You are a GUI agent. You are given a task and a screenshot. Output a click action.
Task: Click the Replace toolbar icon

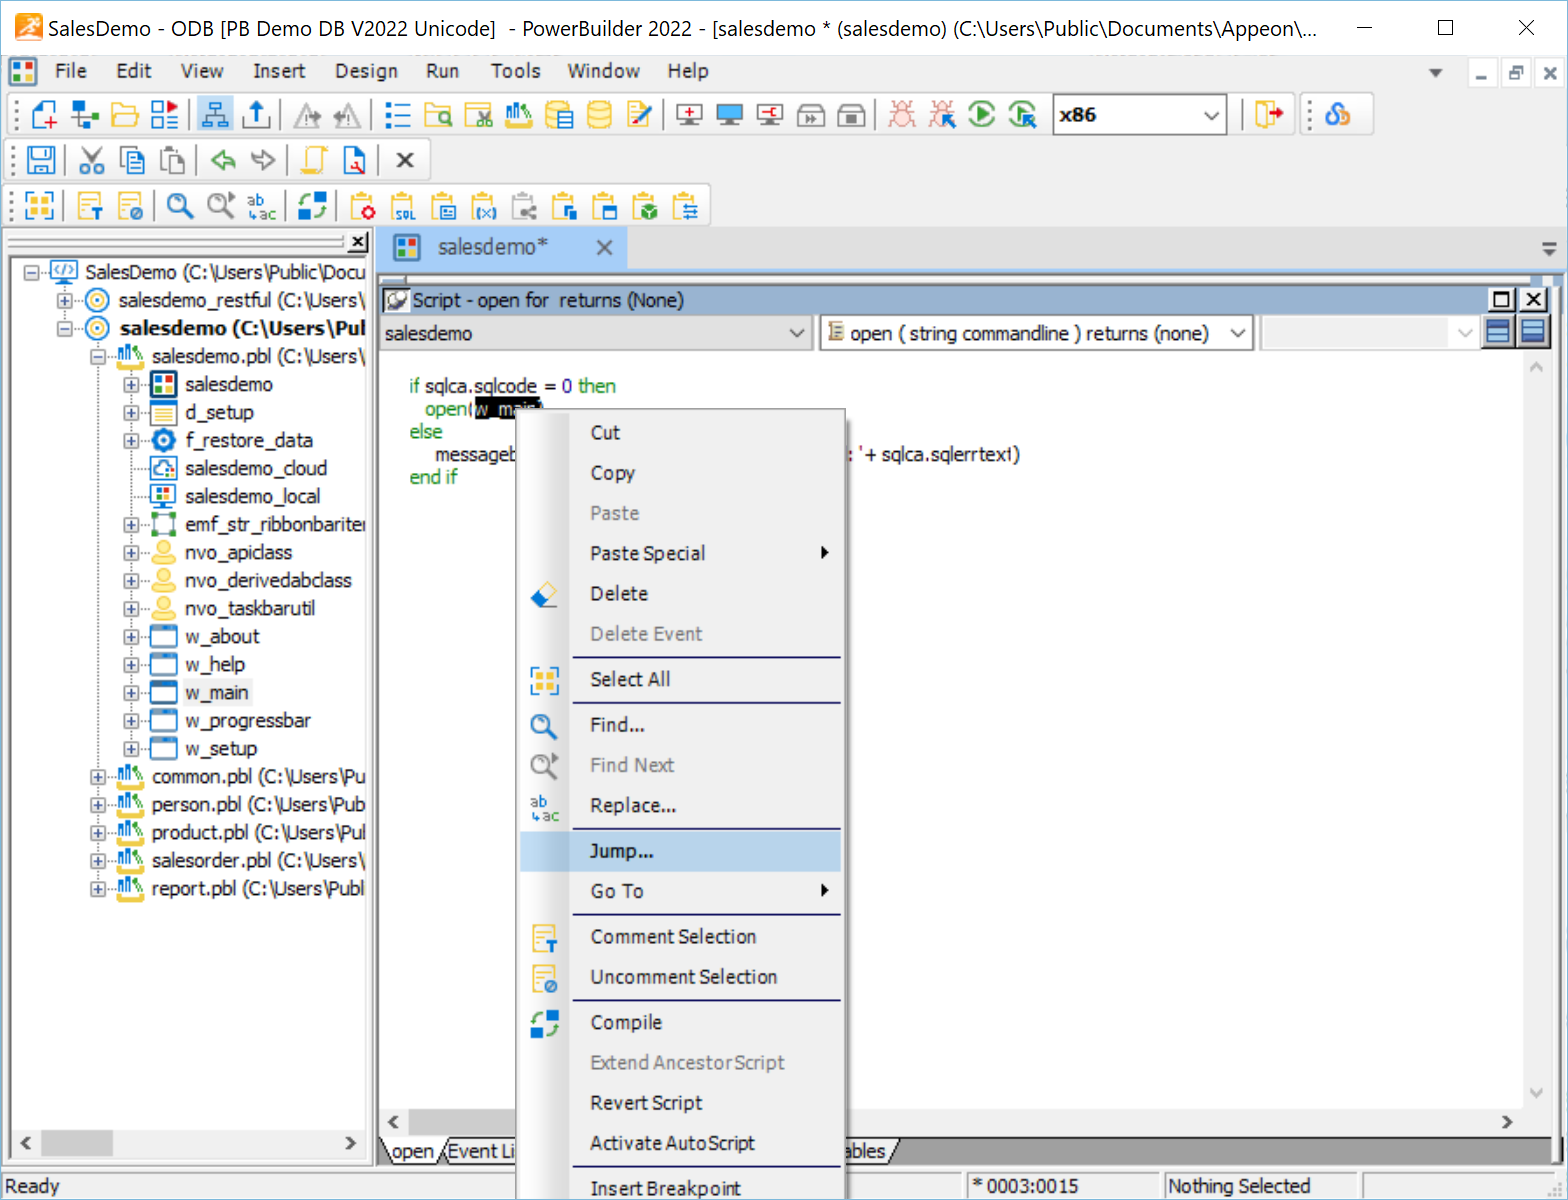coord(261,206)
